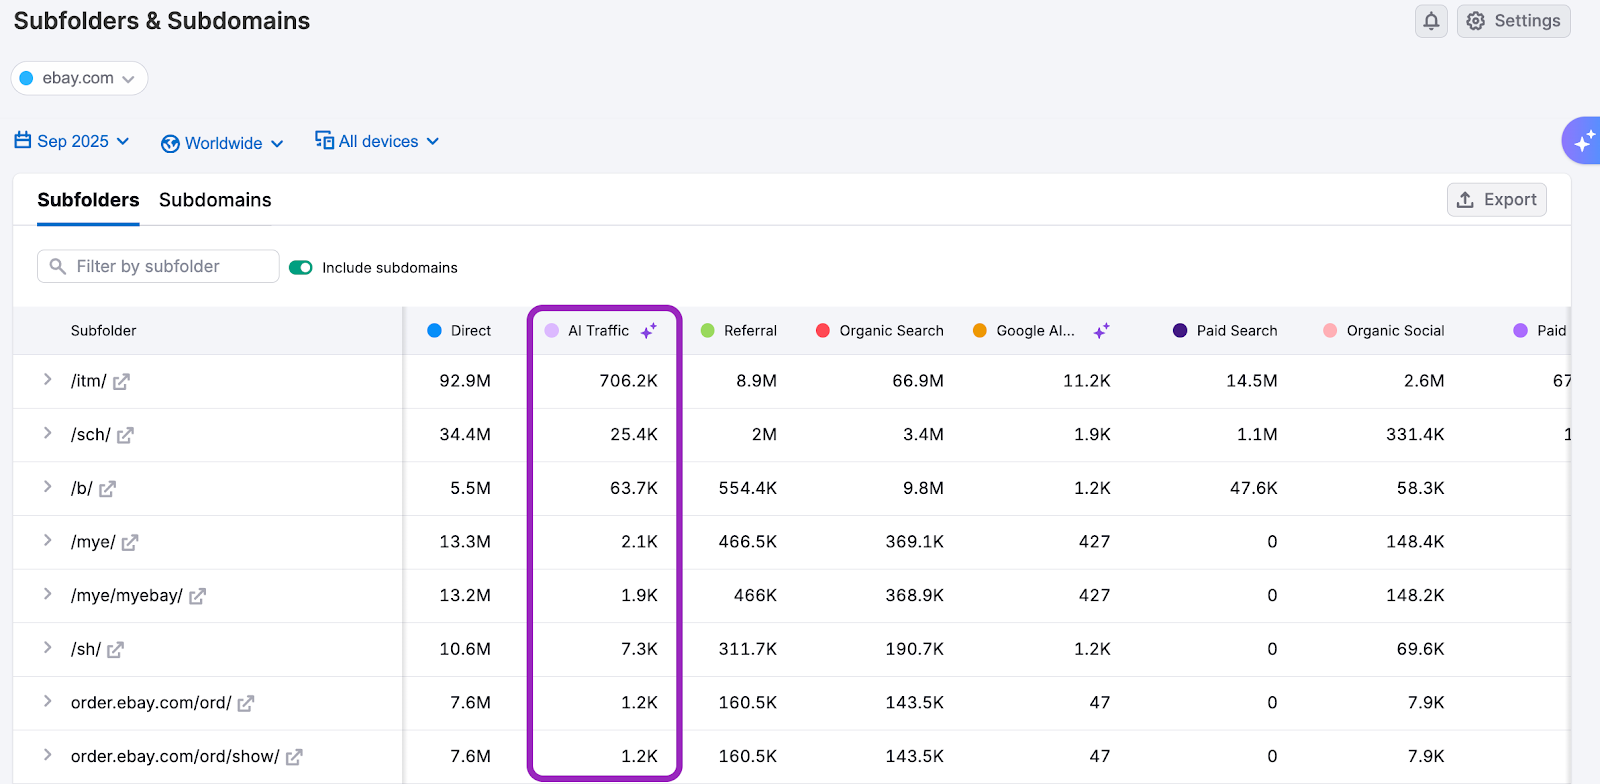Click the red Organic Search color dot
The height and width of the screenshot is (784, 1600).
coord(823,330)
